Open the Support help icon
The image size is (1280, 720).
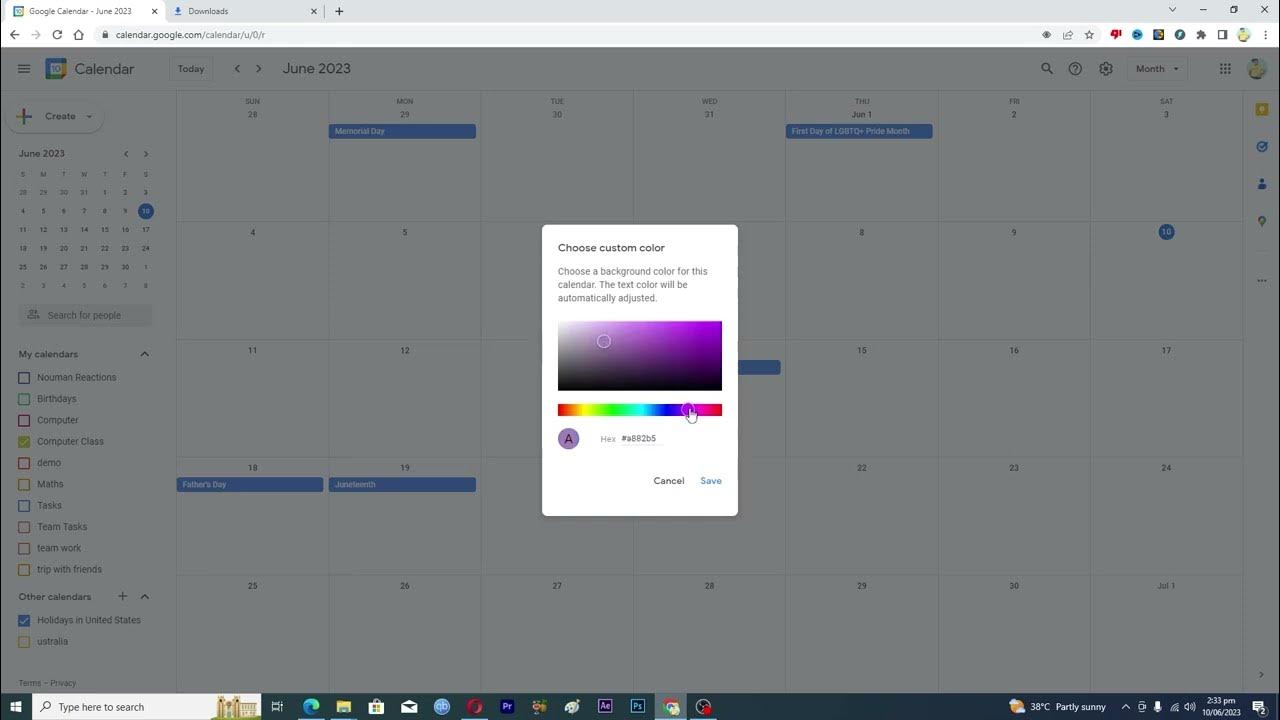coord(1075,69)
